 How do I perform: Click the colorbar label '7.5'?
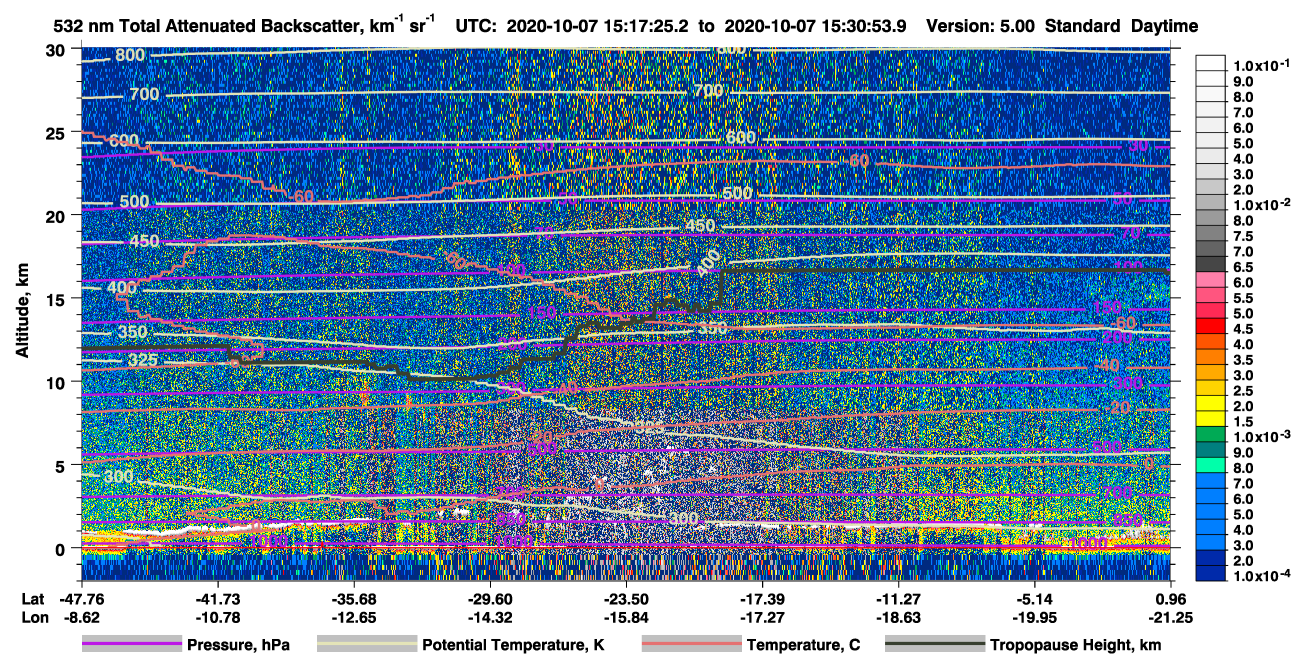click(x=1242, y=236)
